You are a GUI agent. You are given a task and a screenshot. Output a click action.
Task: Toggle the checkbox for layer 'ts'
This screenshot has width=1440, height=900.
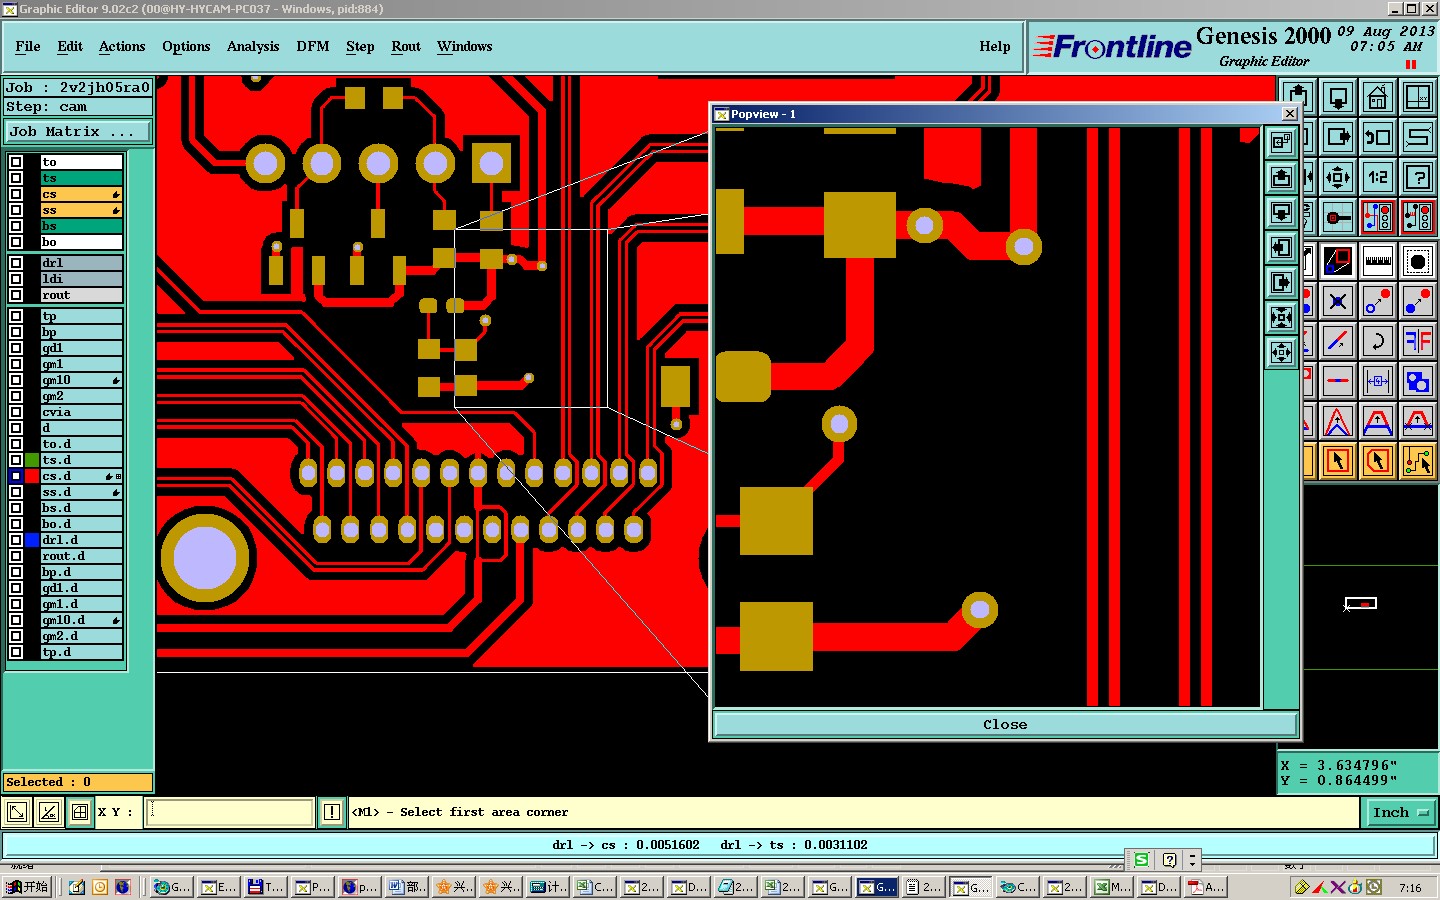tap(16, 178)
